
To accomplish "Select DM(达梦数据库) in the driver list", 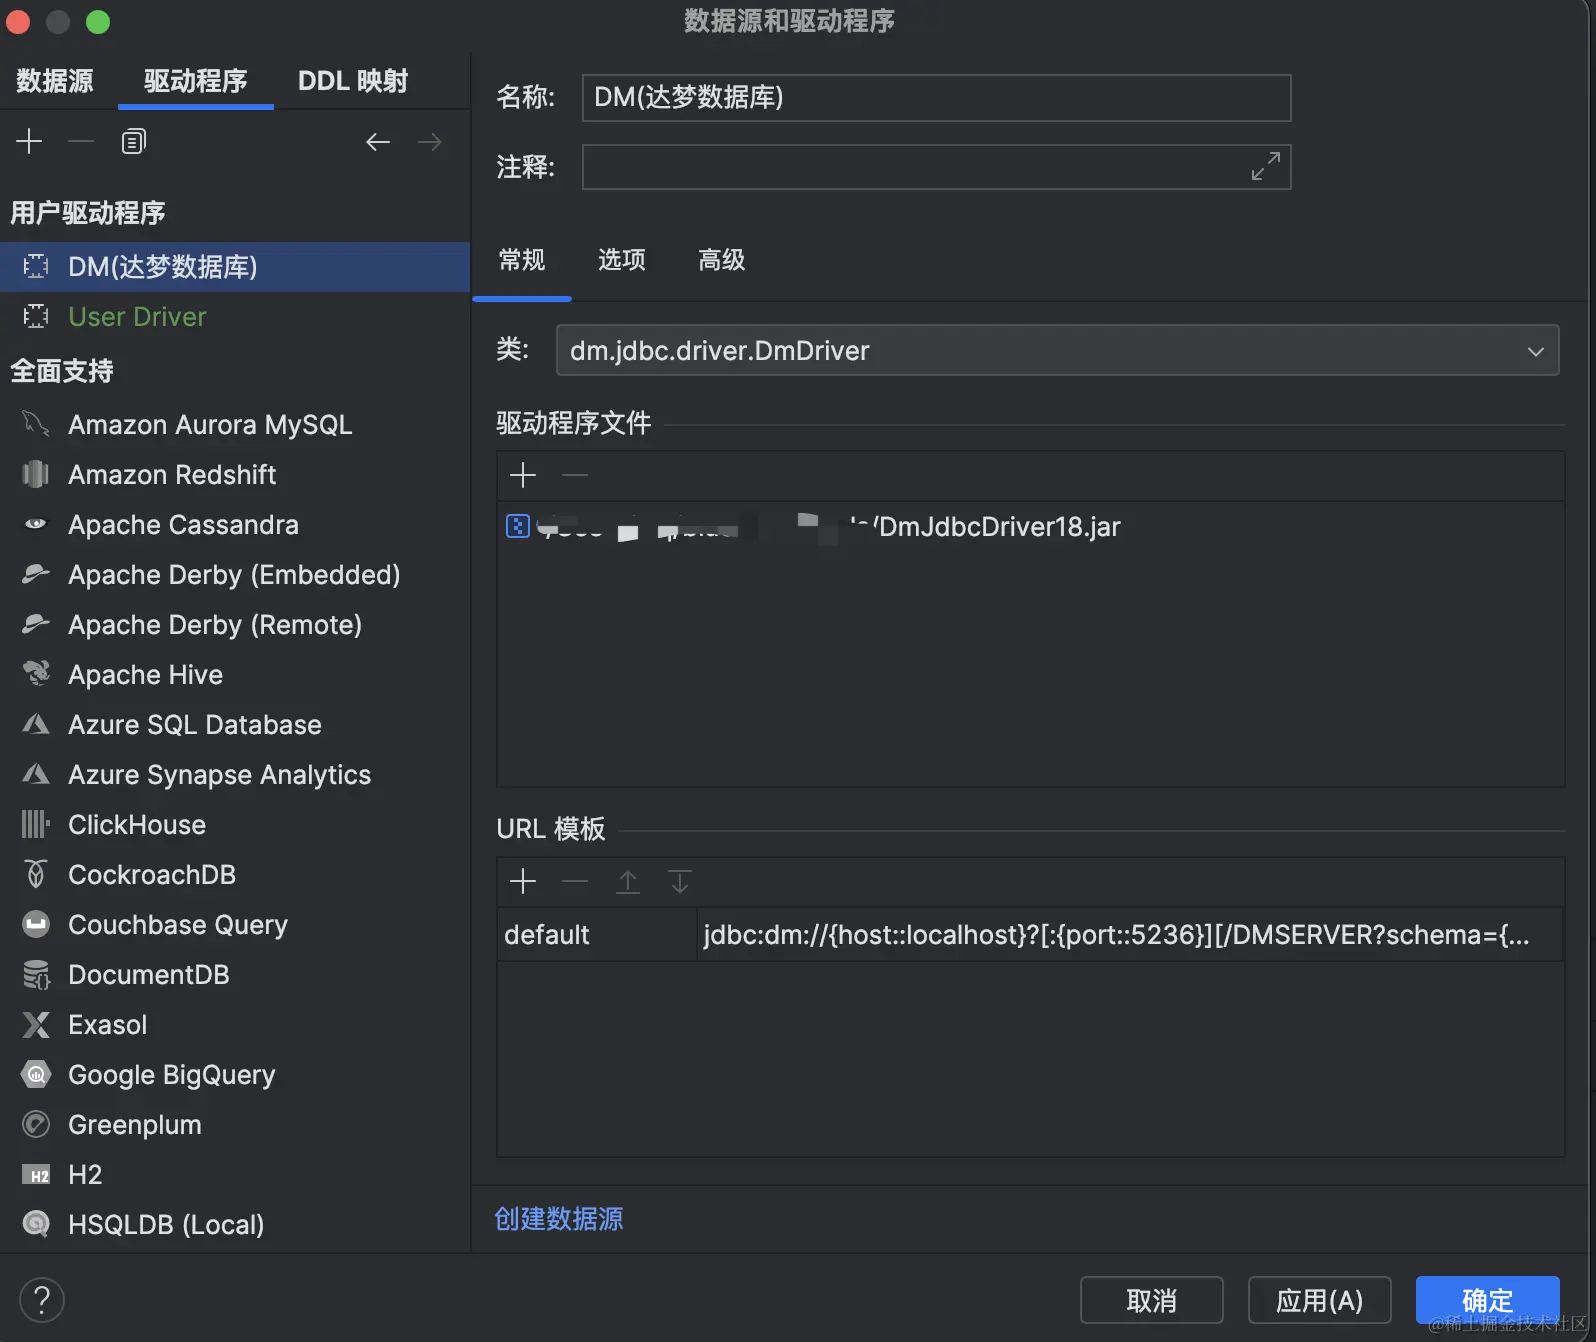I will [235, 266].
